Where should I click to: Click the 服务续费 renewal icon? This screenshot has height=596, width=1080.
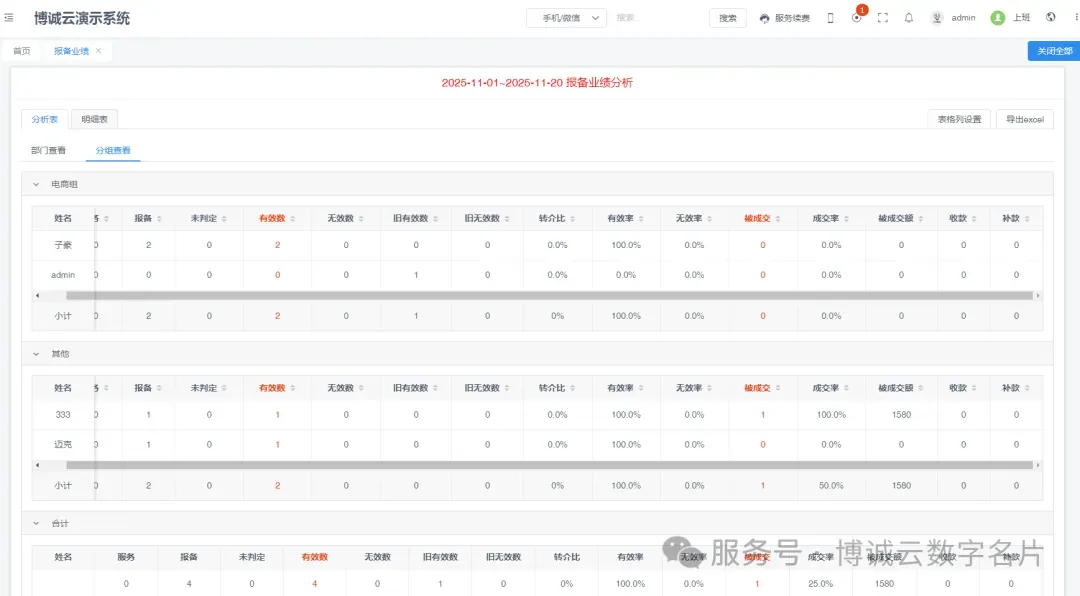tap(765, 18)
